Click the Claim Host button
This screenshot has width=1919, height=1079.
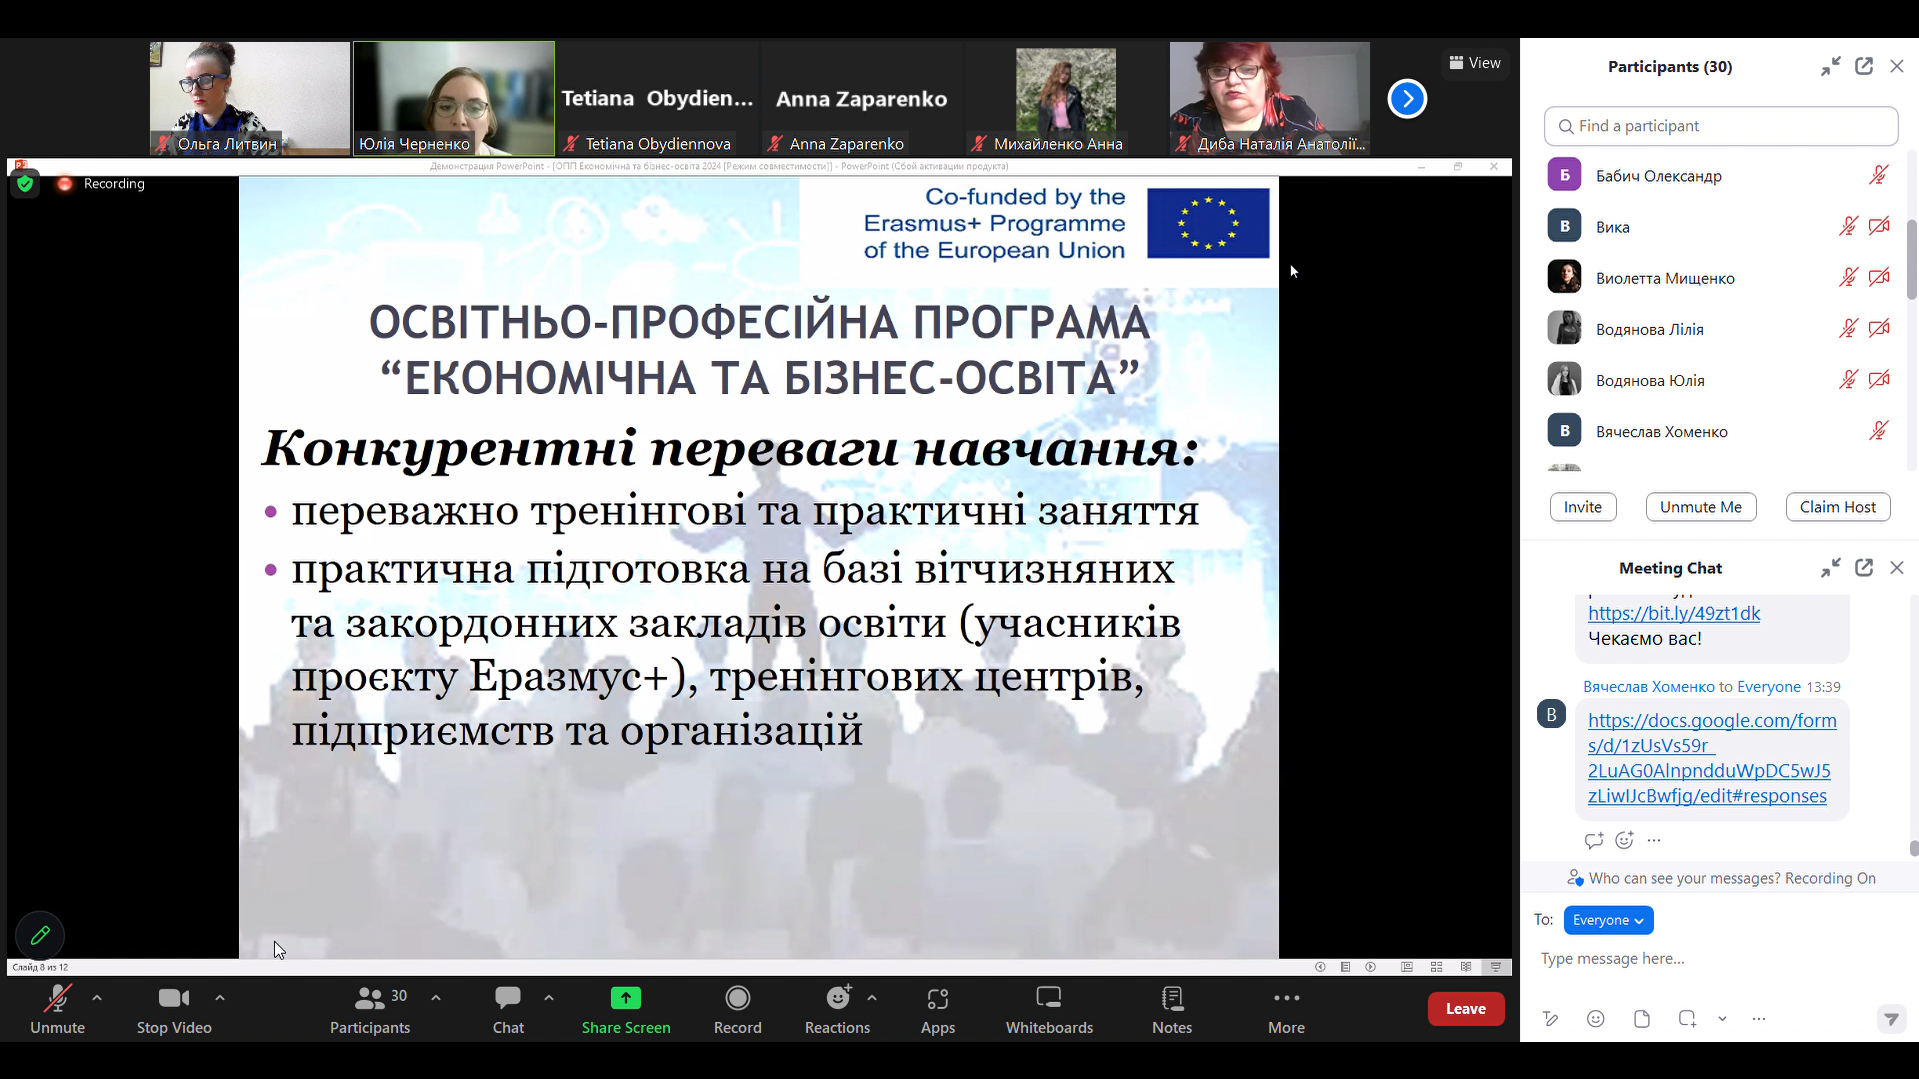[1837, 507]
